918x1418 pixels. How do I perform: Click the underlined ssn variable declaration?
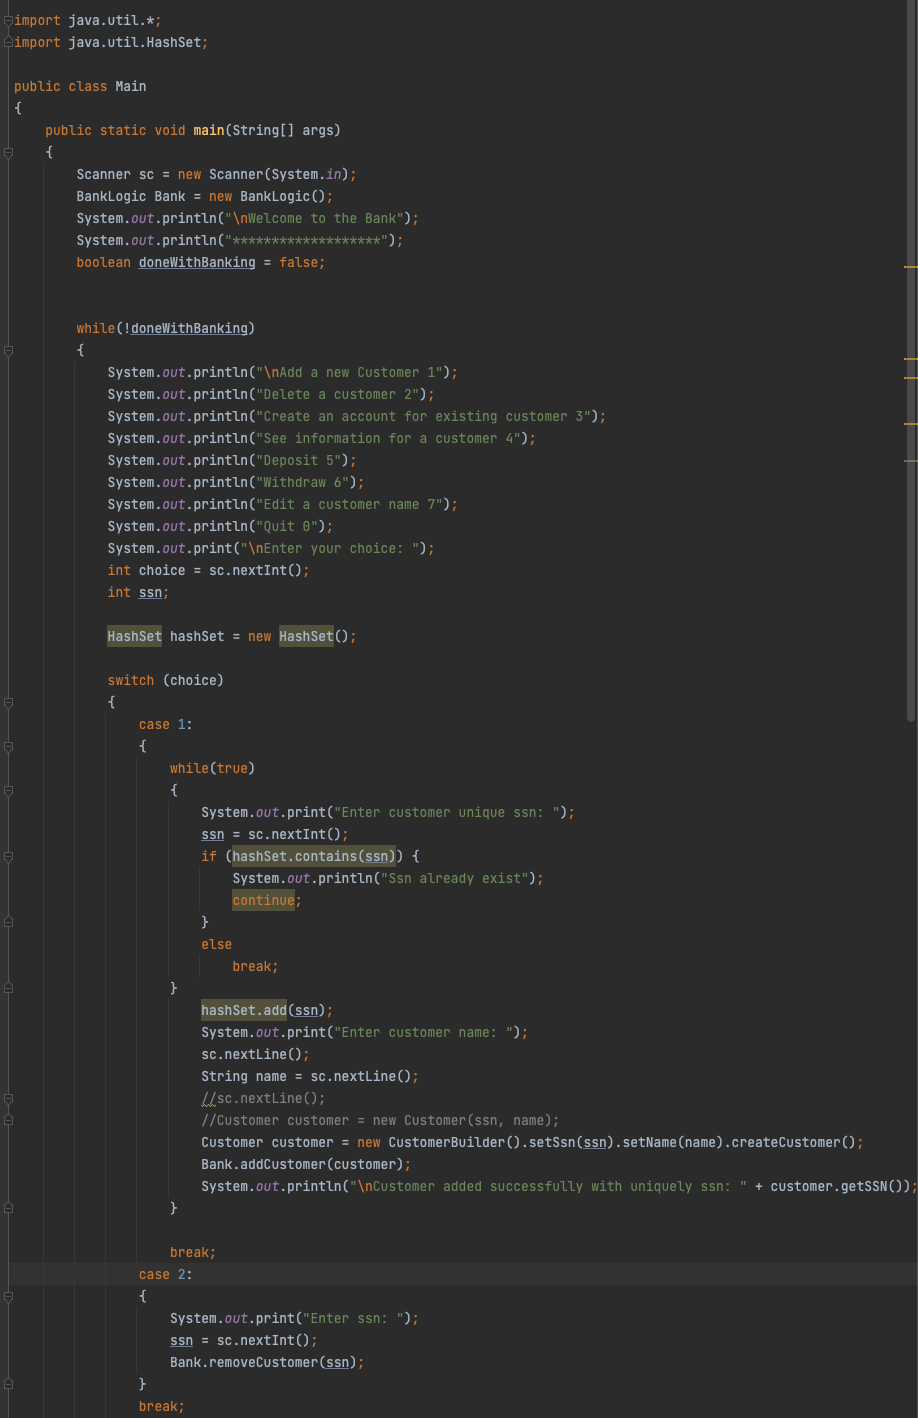pyautogui.click(x=150, y=591)
